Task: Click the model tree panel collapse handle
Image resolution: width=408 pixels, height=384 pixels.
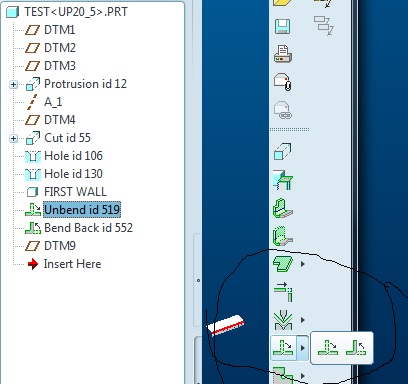Action: [x=198, y=280]
